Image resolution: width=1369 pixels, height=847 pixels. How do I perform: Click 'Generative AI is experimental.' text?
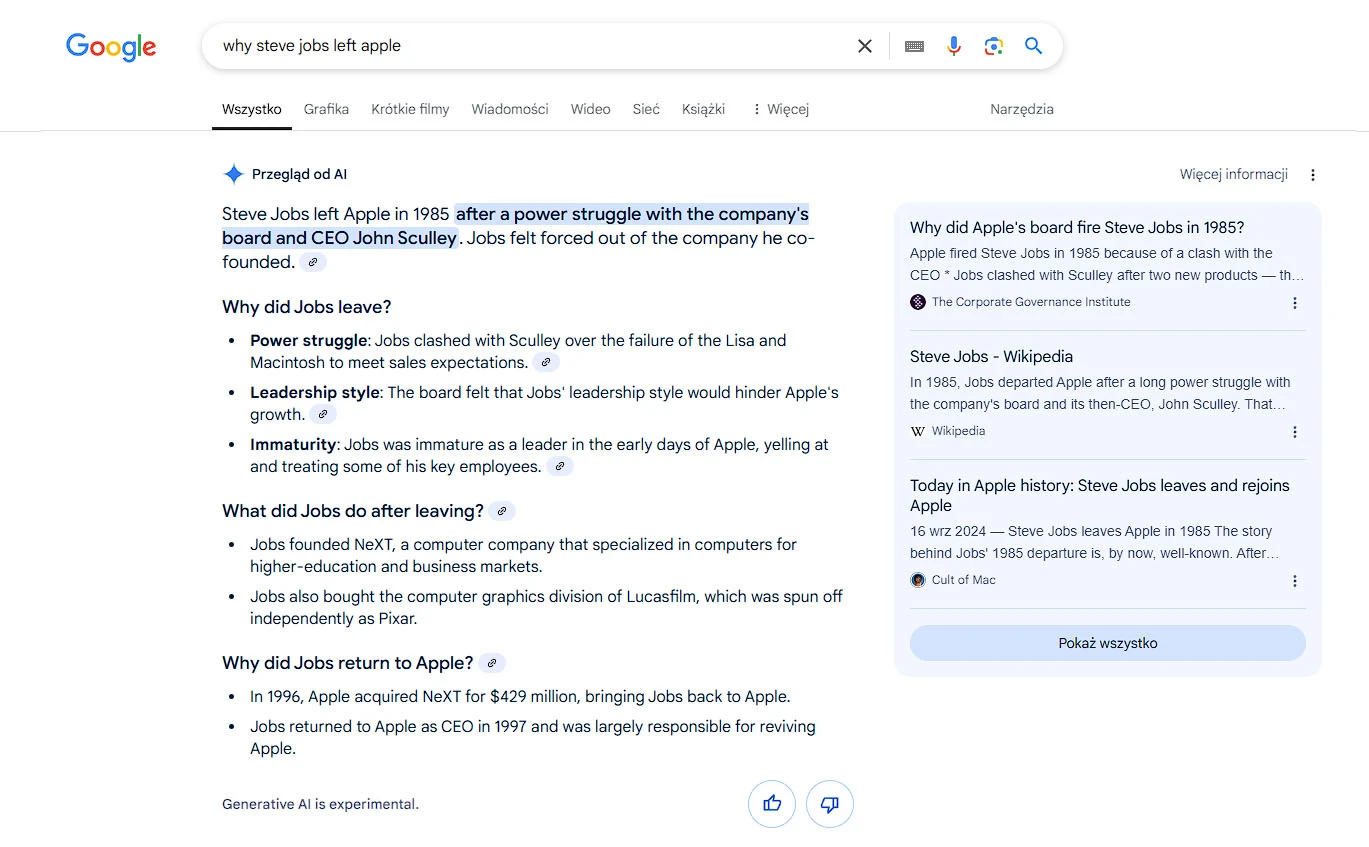tap(320, 804)
